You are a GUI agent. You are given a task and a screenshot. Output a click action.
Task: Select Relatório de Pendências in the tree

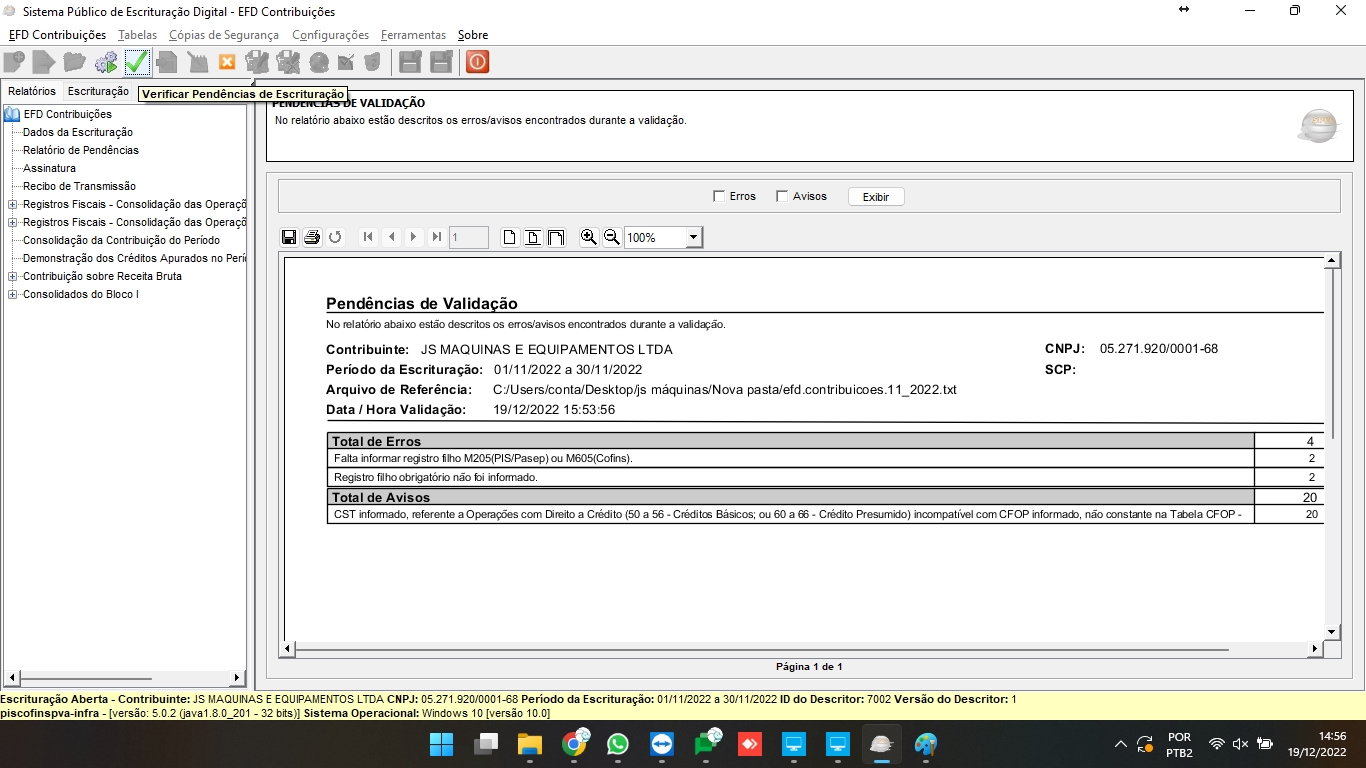pyautogui.click(x=80, y=150)
